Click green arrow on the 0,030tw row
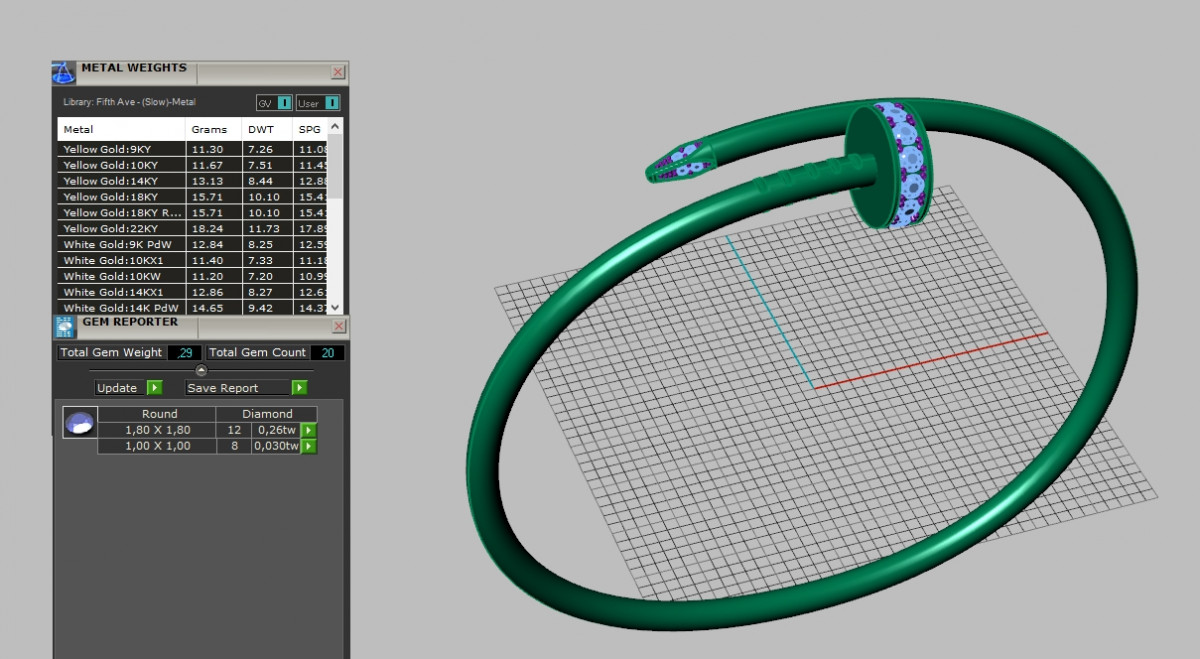The image size is (1200, 659). (309, 446)
